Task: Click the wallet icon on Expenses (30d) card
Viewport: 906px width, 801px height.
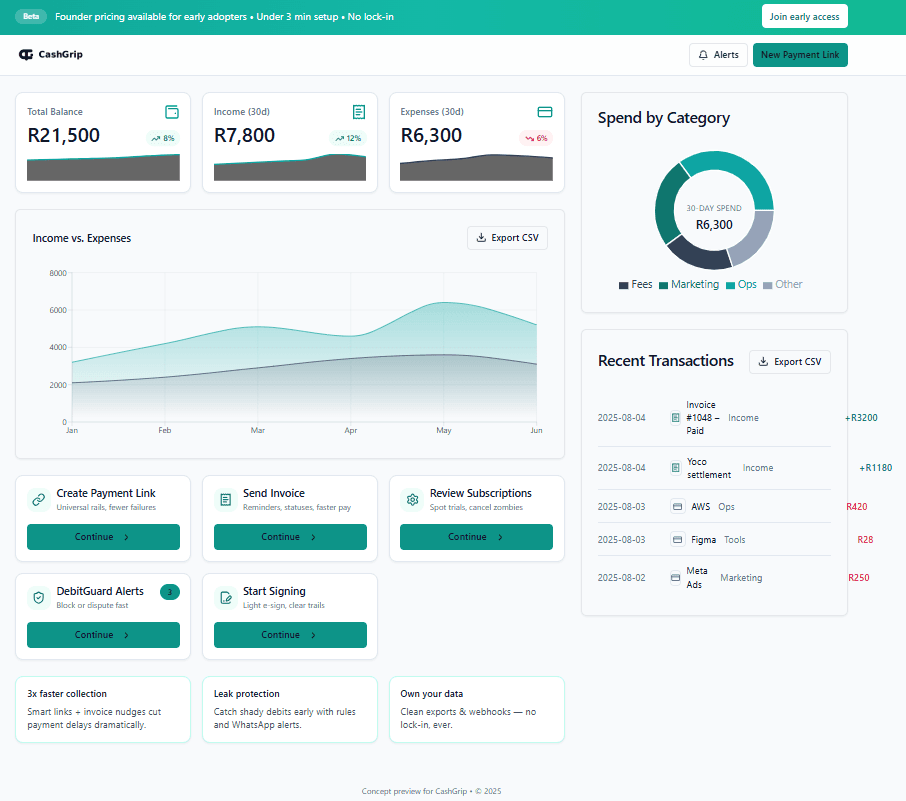Action: 545,112
